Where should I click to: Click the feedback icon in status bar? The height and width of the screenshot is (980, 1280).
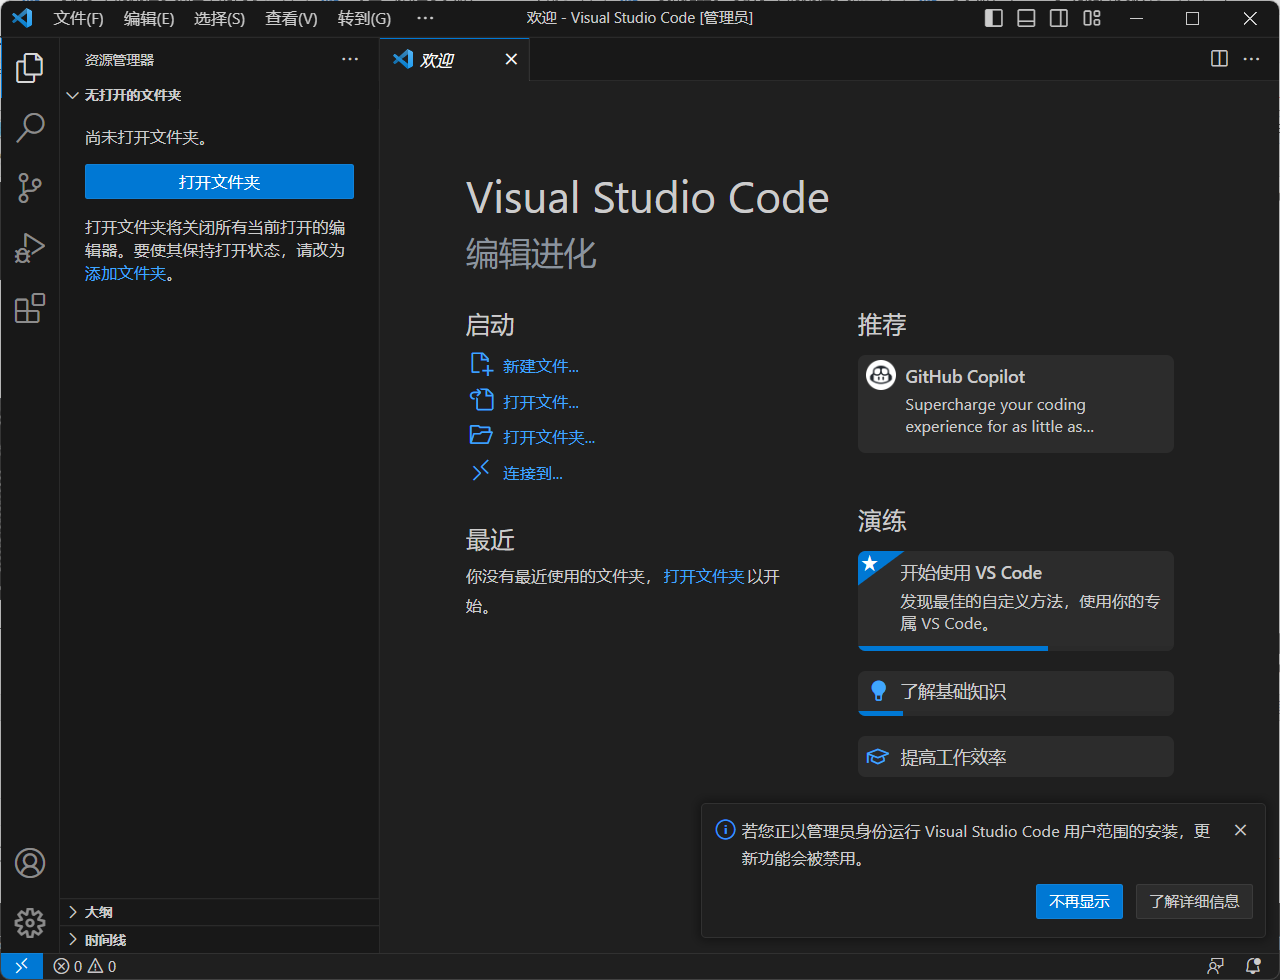[x=1215, y=966]
